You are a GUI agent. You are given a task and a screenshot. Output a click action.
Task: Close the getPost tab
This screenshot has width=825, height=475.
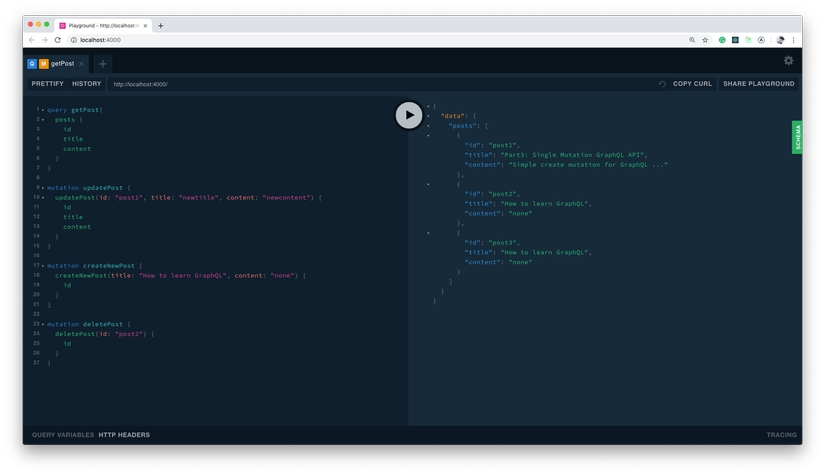[82, 64]
